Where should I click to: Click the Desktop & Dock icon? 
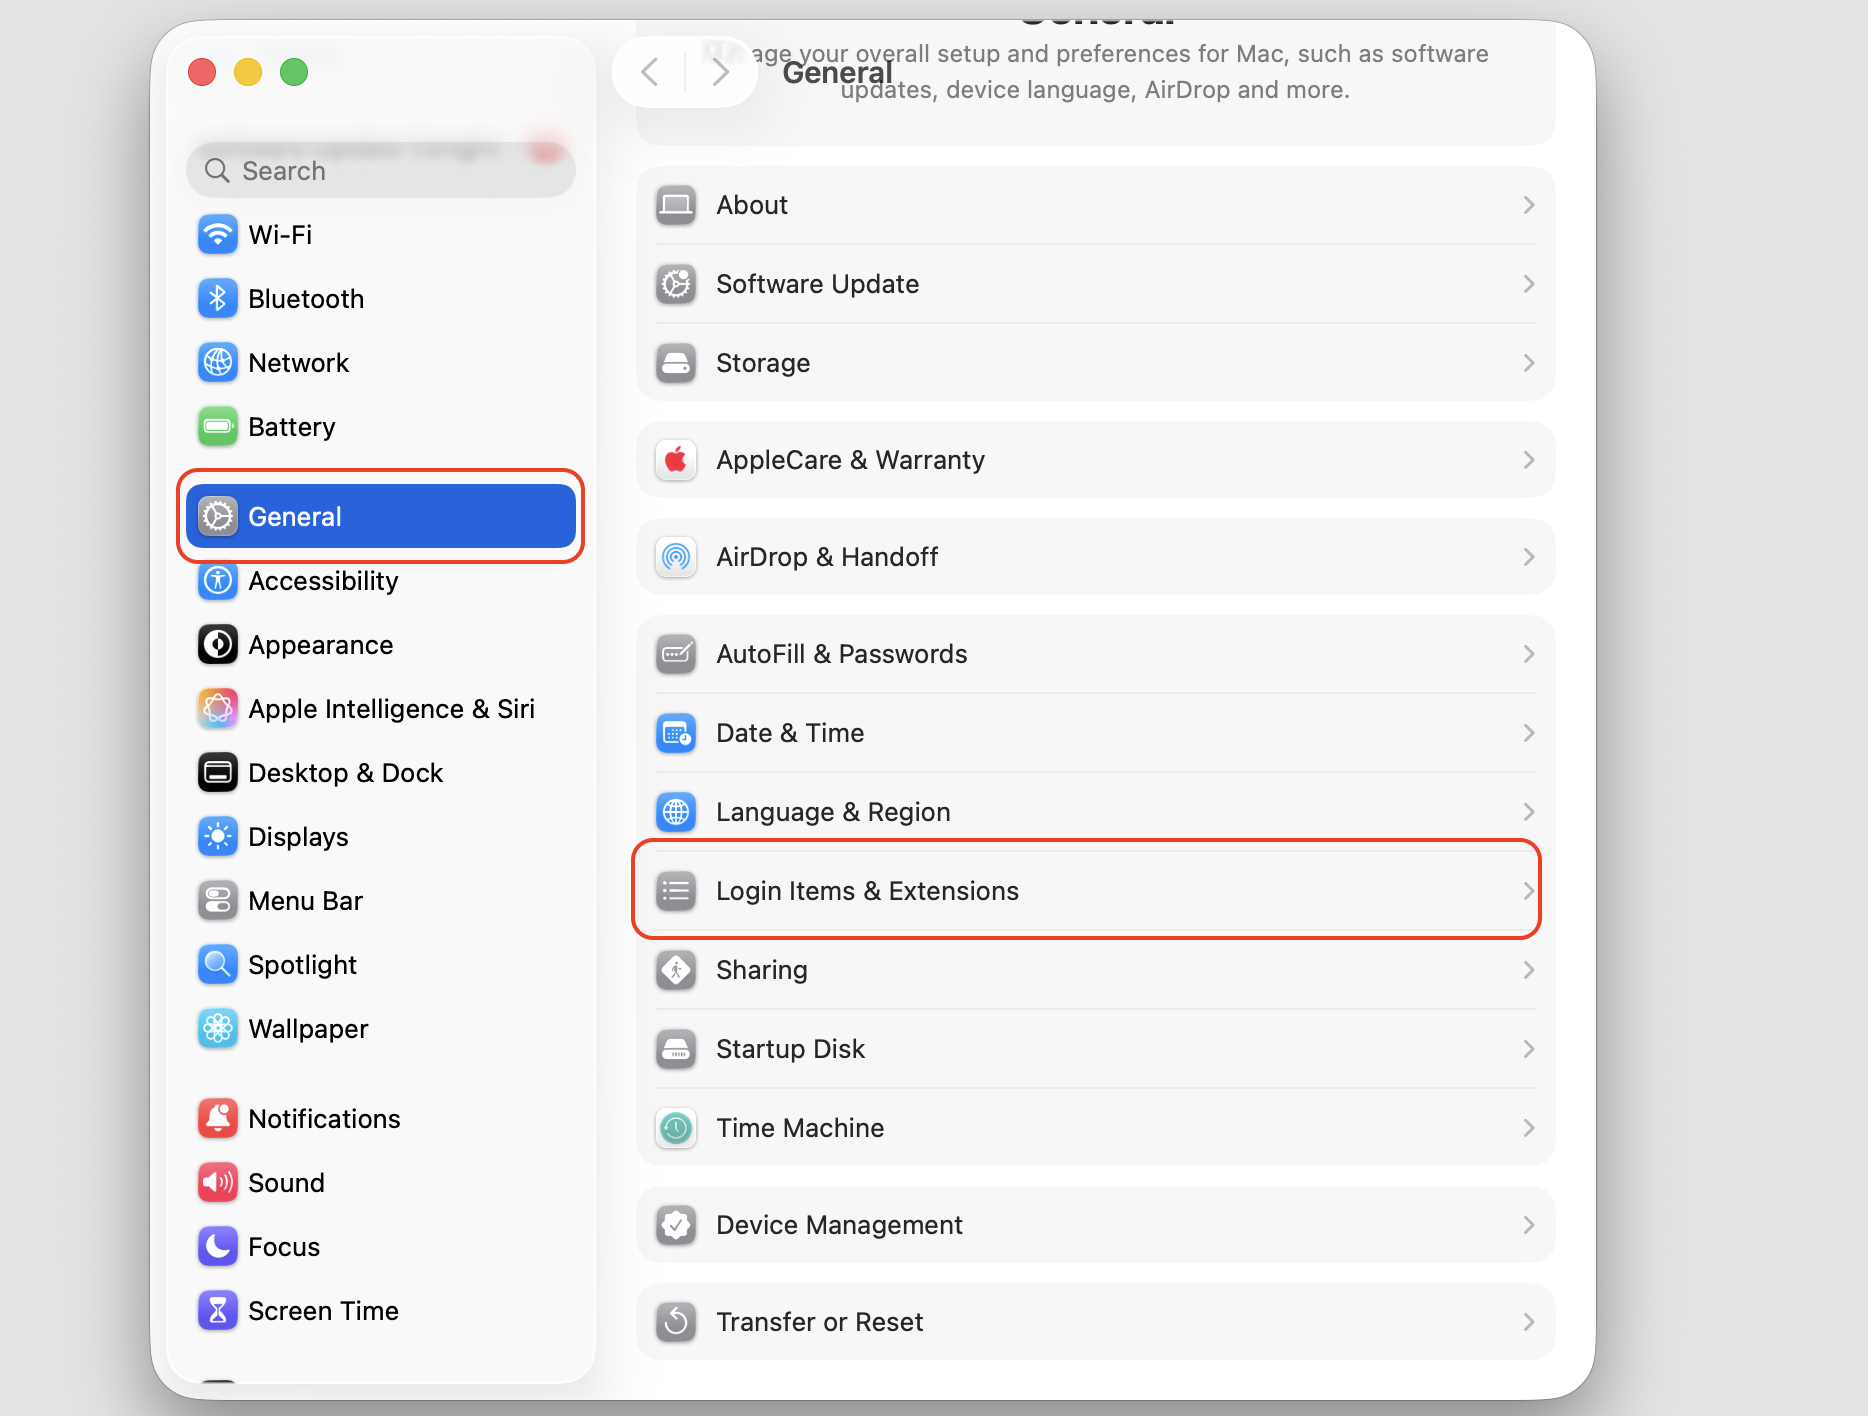pyautogui.click(x=218, y=773)
